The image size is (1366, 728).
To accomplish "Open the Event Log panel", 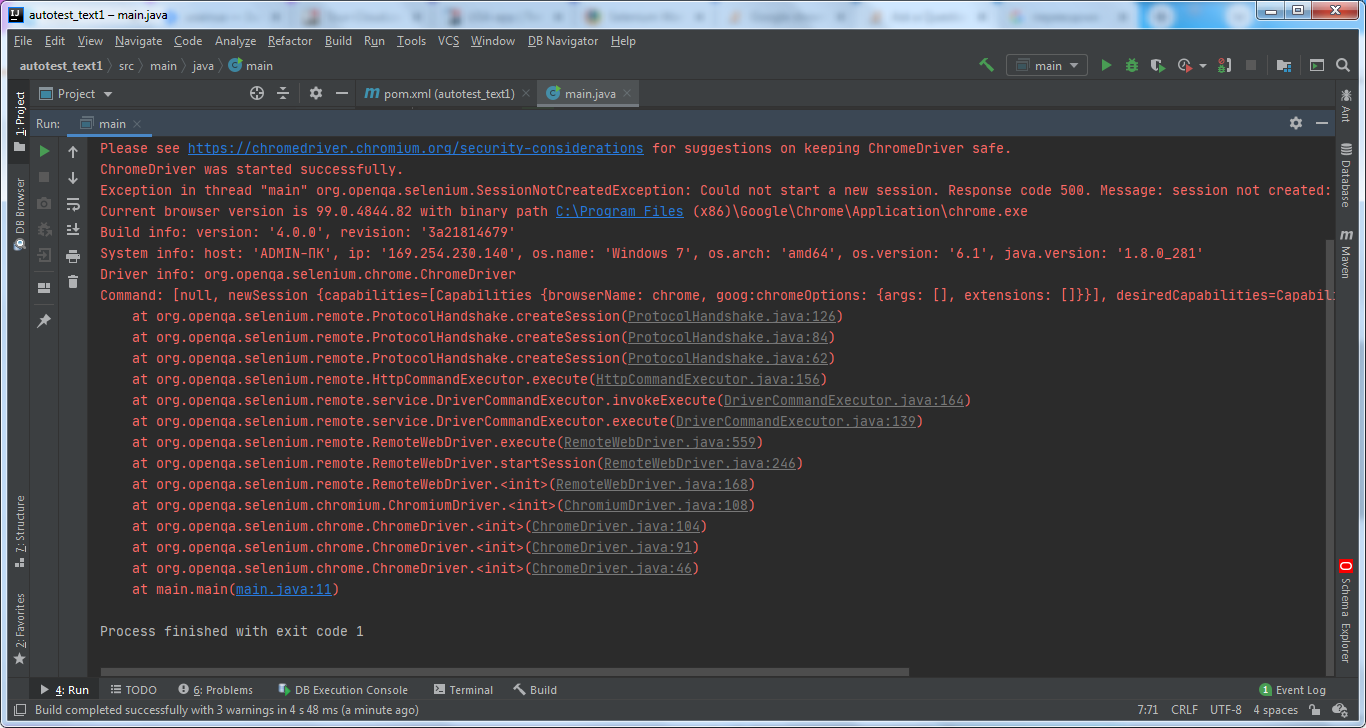I will pyautogui.click(x=1293, y=690).
